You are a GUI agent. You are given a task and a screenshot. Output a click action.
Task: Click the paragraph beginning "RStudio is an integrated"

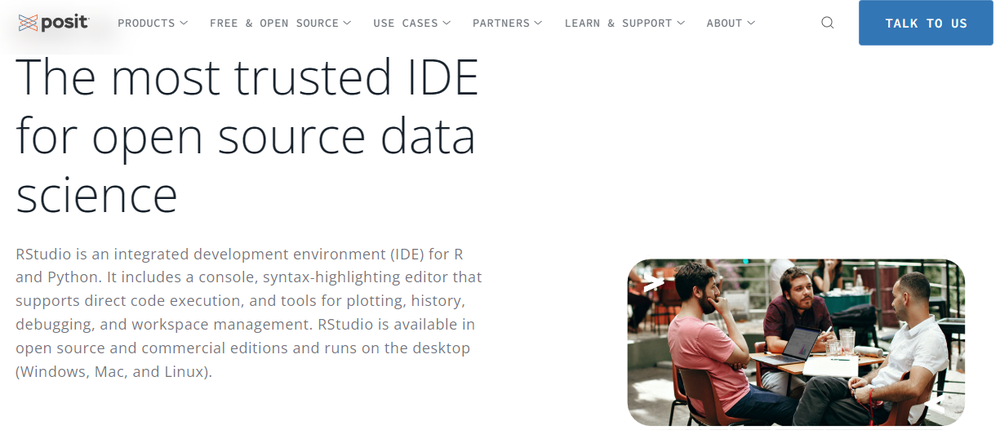coord(249,313)
